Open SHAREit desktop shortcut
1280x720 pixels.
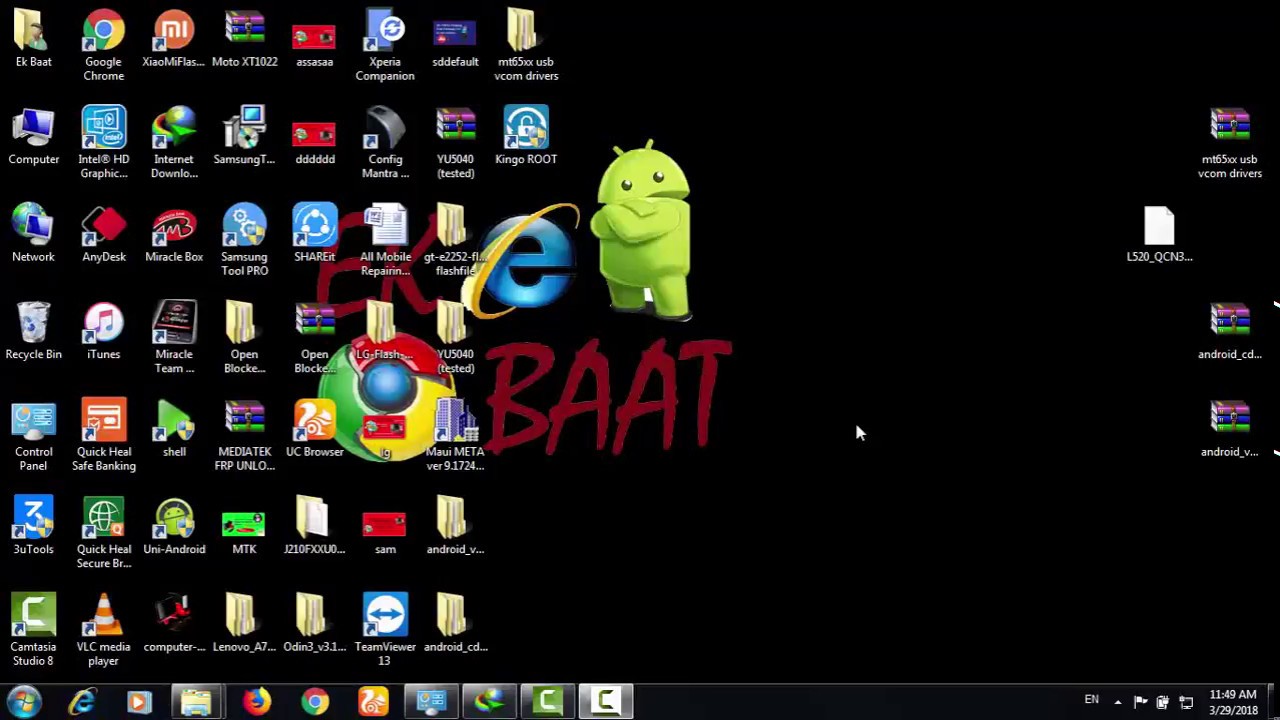point(314,234)
